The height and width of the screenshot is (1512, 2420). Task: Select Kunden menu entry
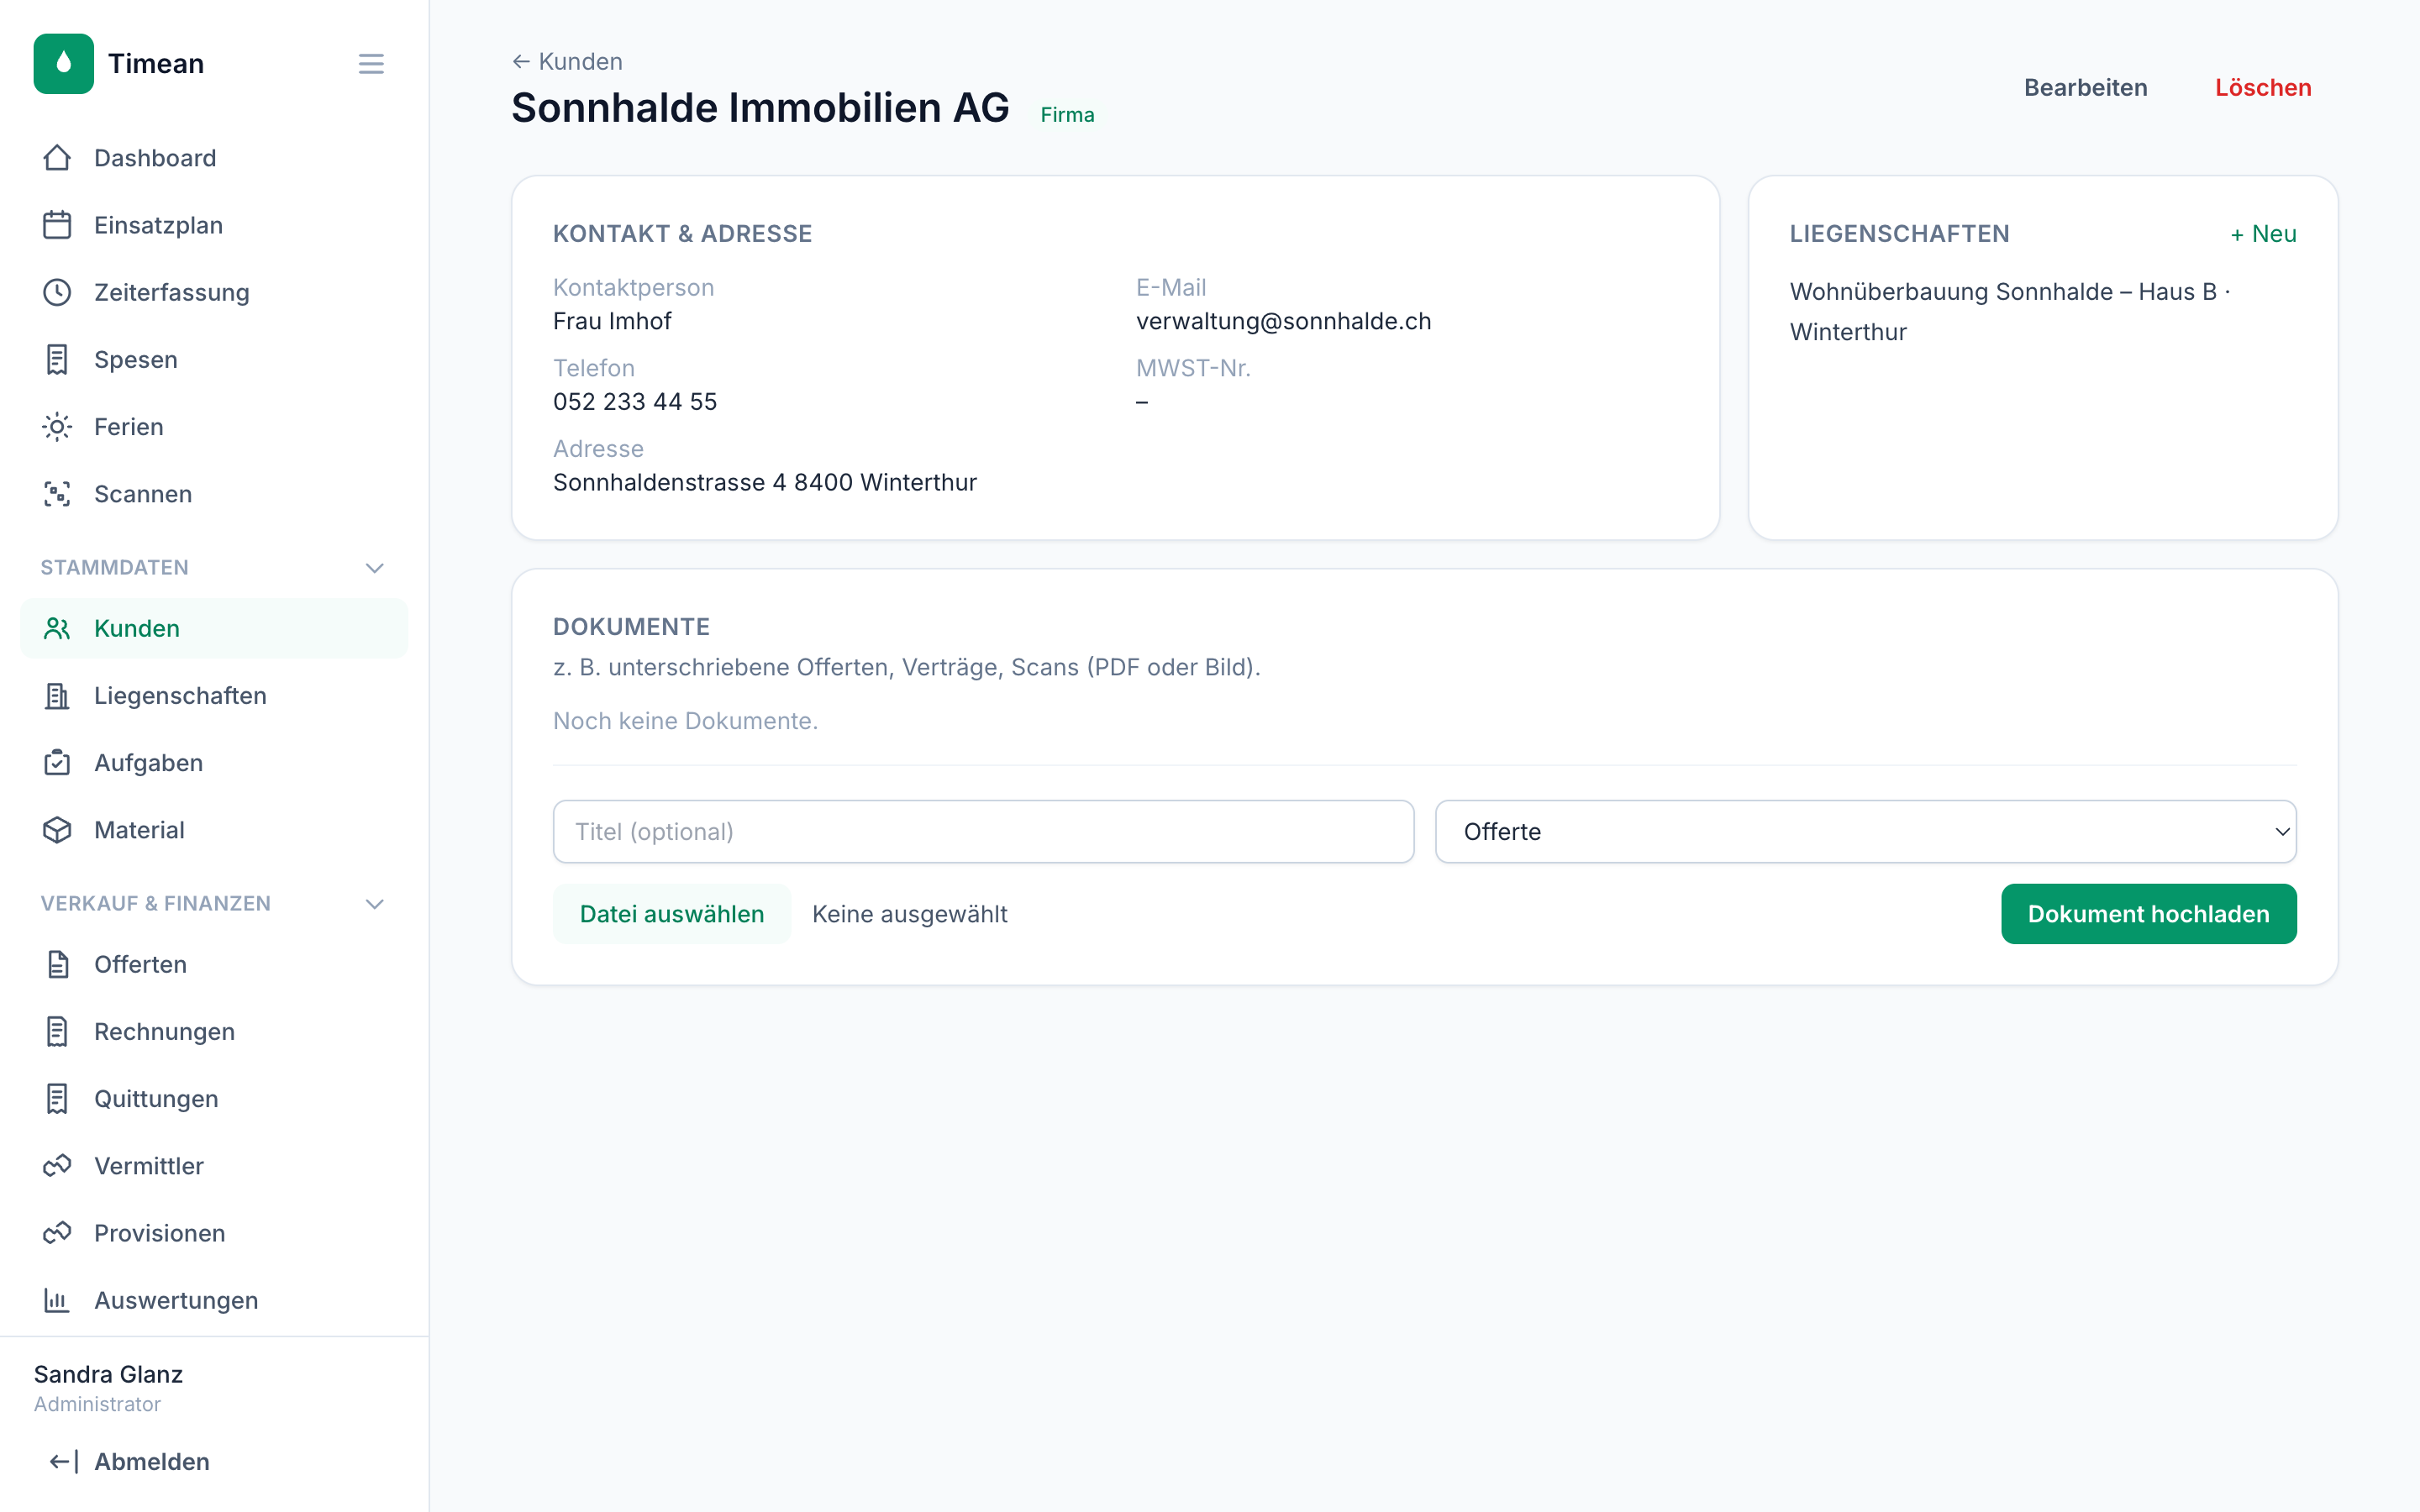[214, 628]
